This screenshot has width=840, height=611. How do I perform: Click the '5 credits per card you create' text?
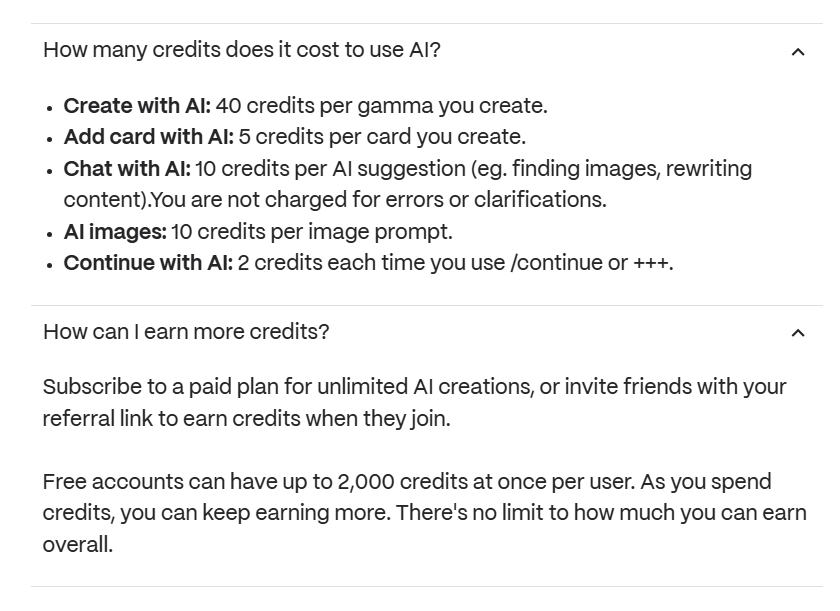[382, 137]
